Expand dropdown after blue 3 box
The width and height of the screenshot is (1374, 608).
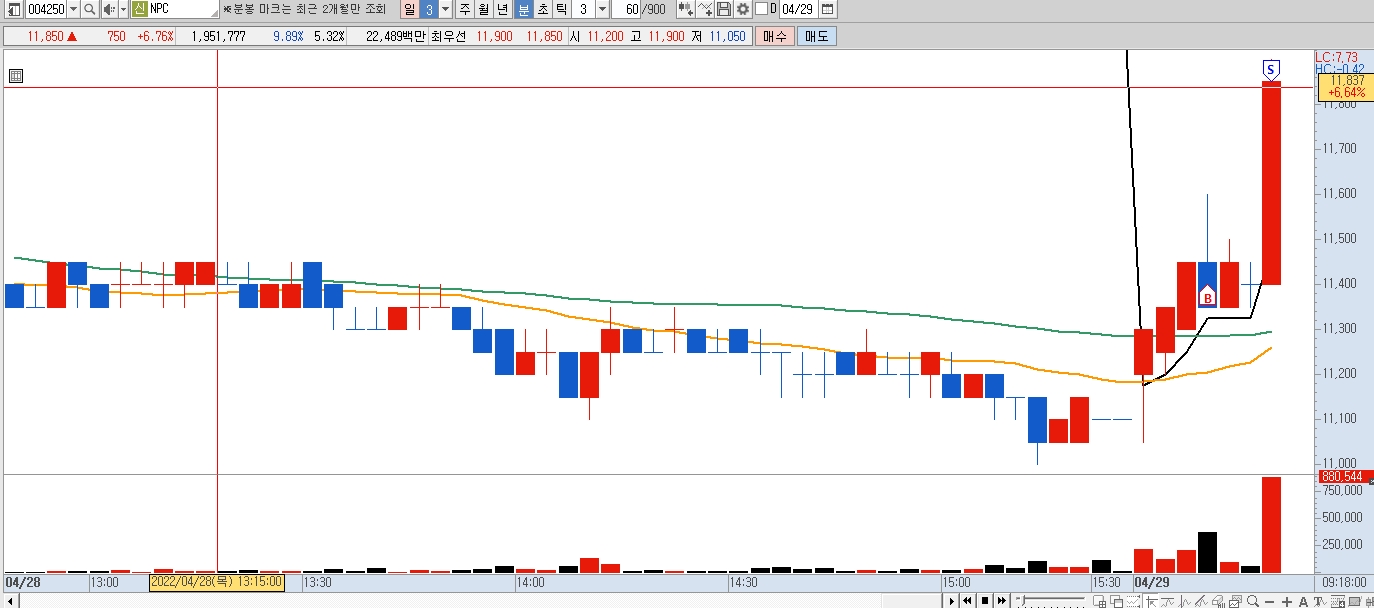coord(444,9)
